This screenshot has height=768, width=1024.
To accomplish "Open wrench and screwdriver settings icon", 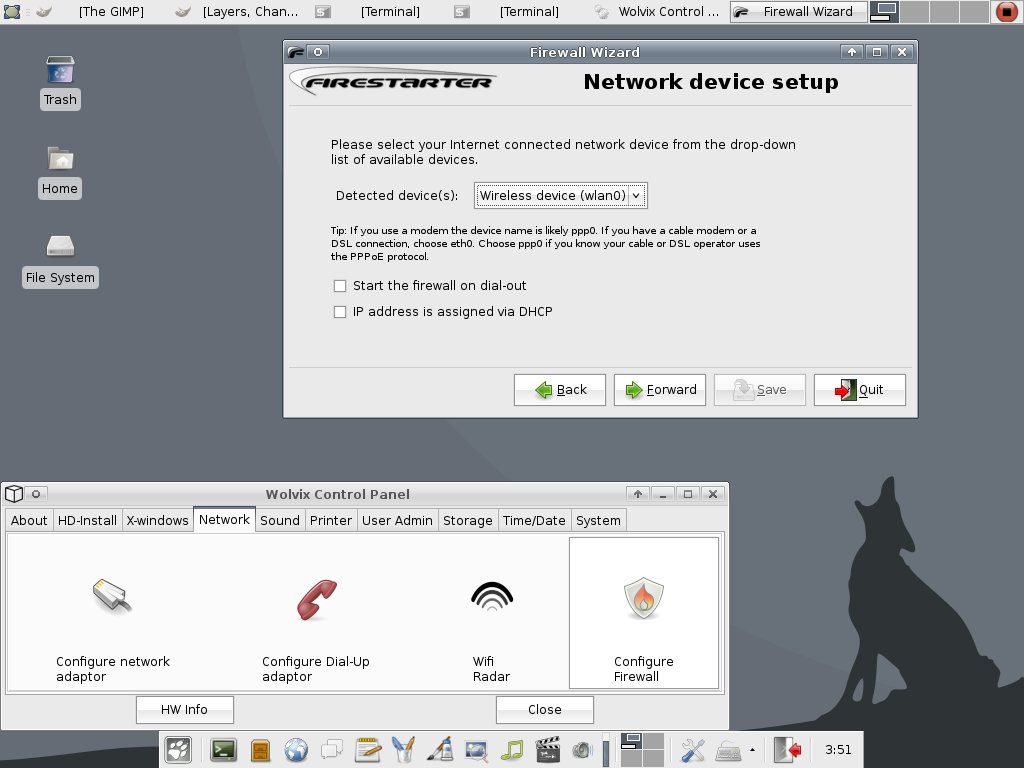I will pyautogui.click(x=692, y=750).
